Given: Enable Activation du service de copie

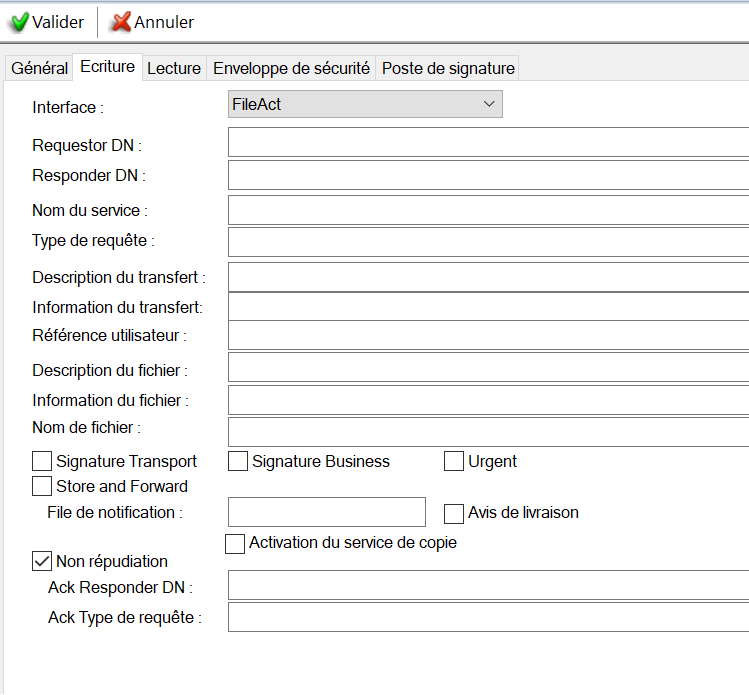Looking at the screenshot, I should [235, 543].
